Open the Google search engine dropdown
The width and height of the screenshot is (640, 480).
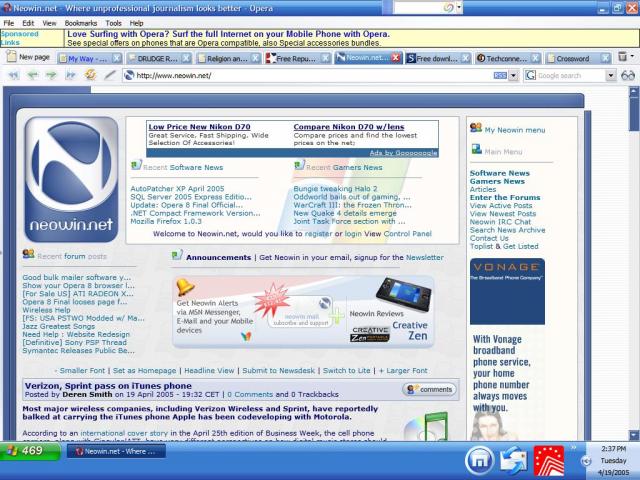611,76
